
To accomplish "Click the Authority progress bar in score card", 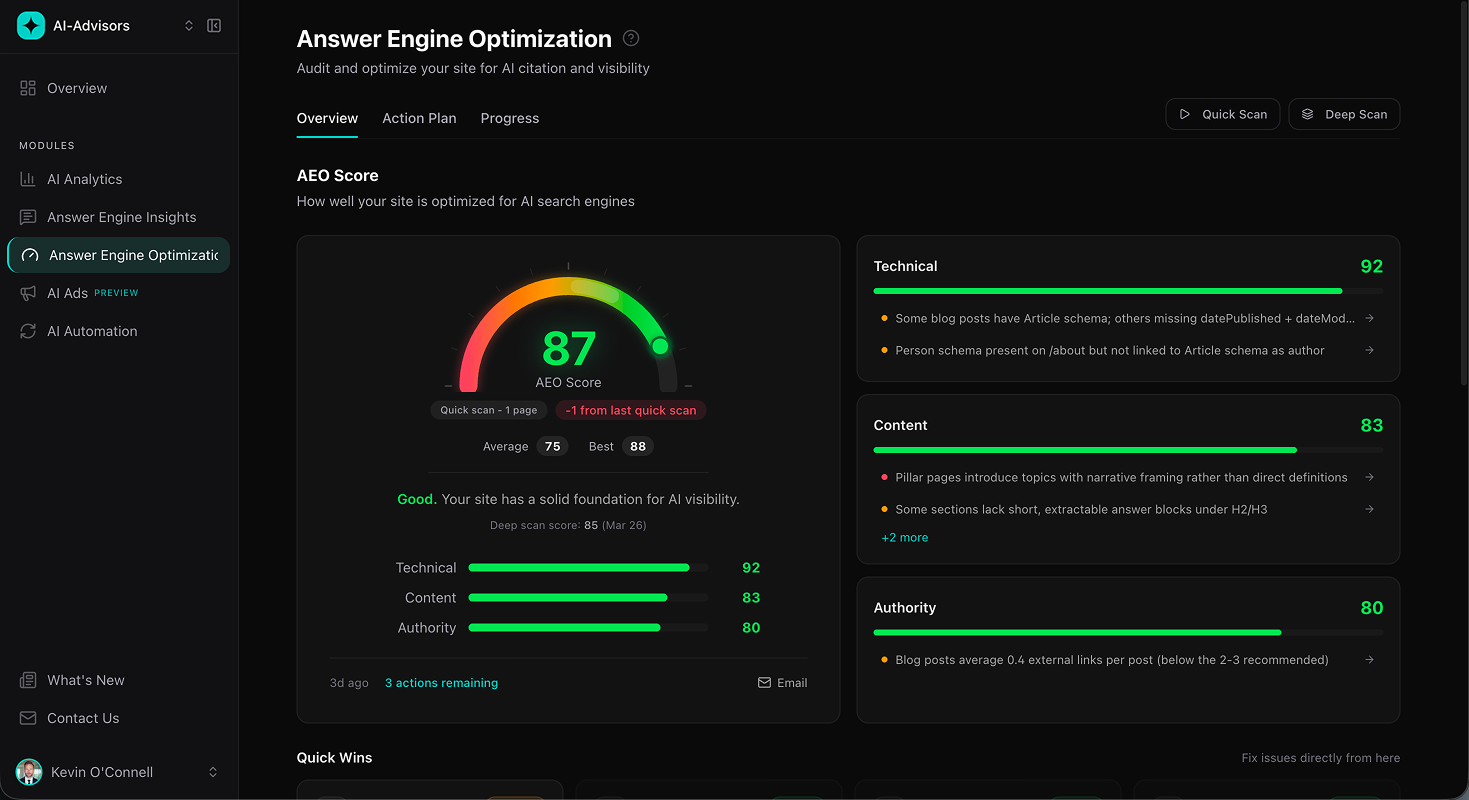I will [588, 628].
